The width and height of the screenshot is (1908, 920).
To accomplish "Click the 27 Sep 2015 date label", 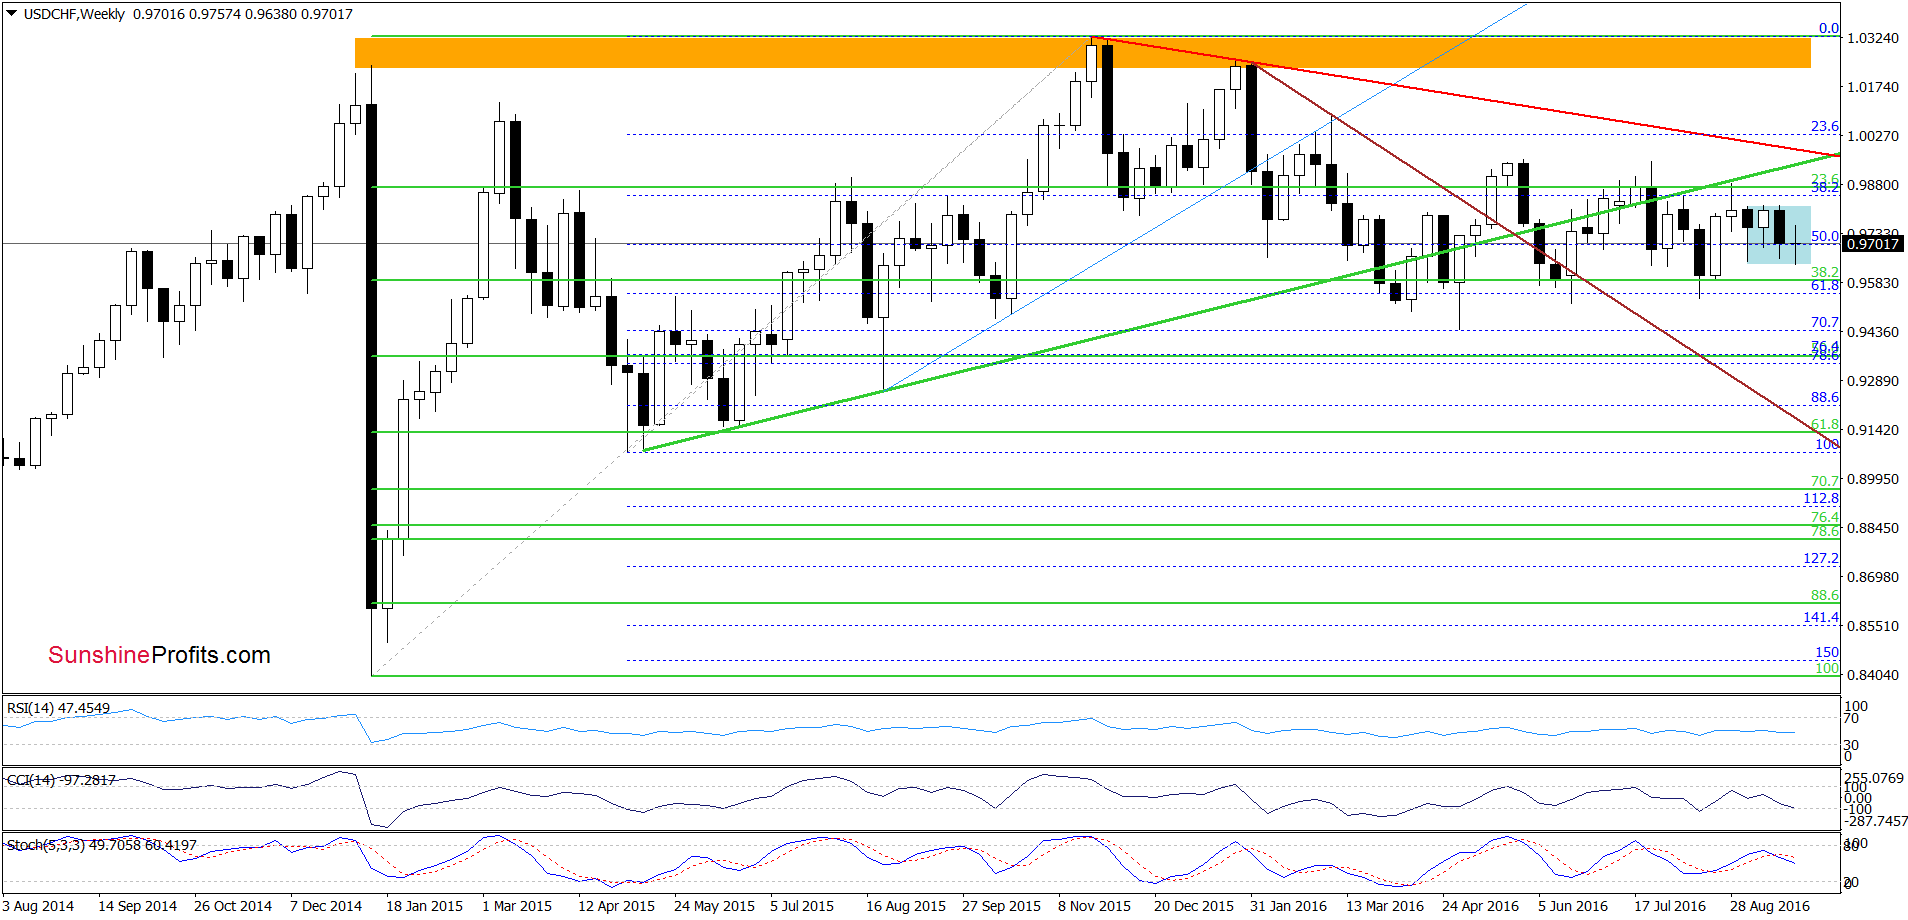I will point(1001,906).
